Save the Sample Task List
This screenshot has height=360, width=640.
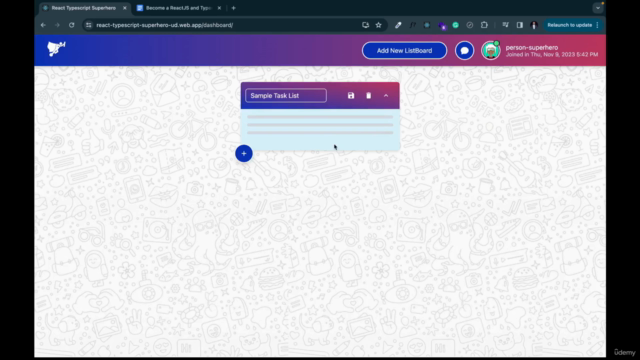(351, 96)
